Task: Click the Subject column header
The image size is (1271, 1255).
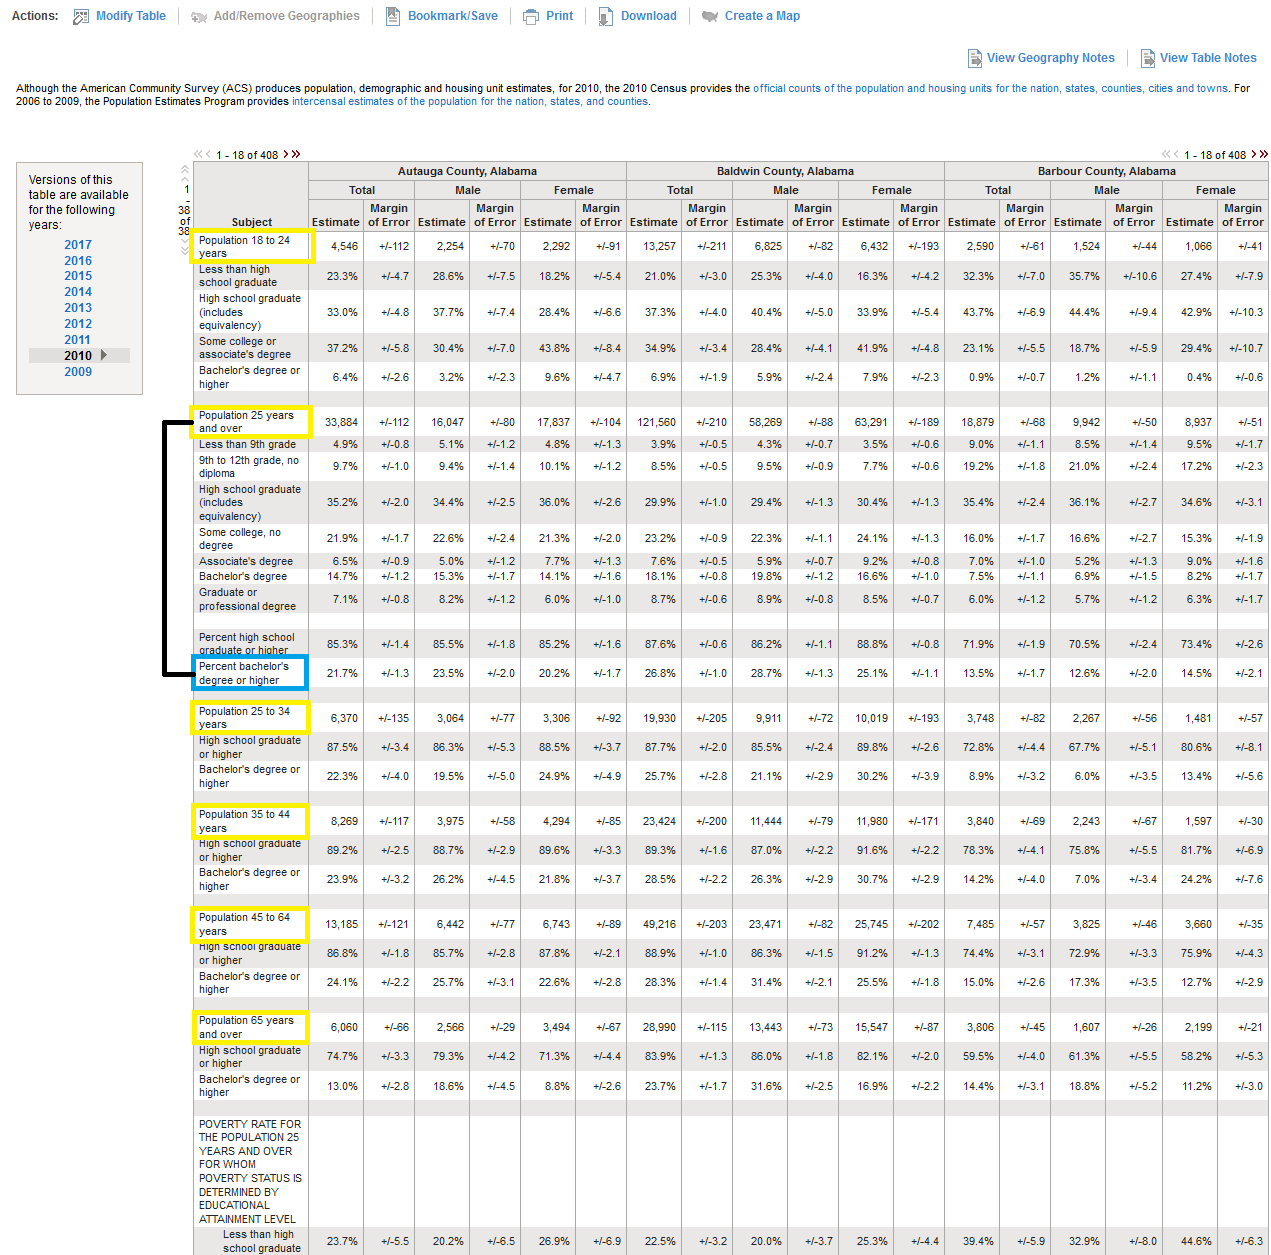Action: [251, 222]
